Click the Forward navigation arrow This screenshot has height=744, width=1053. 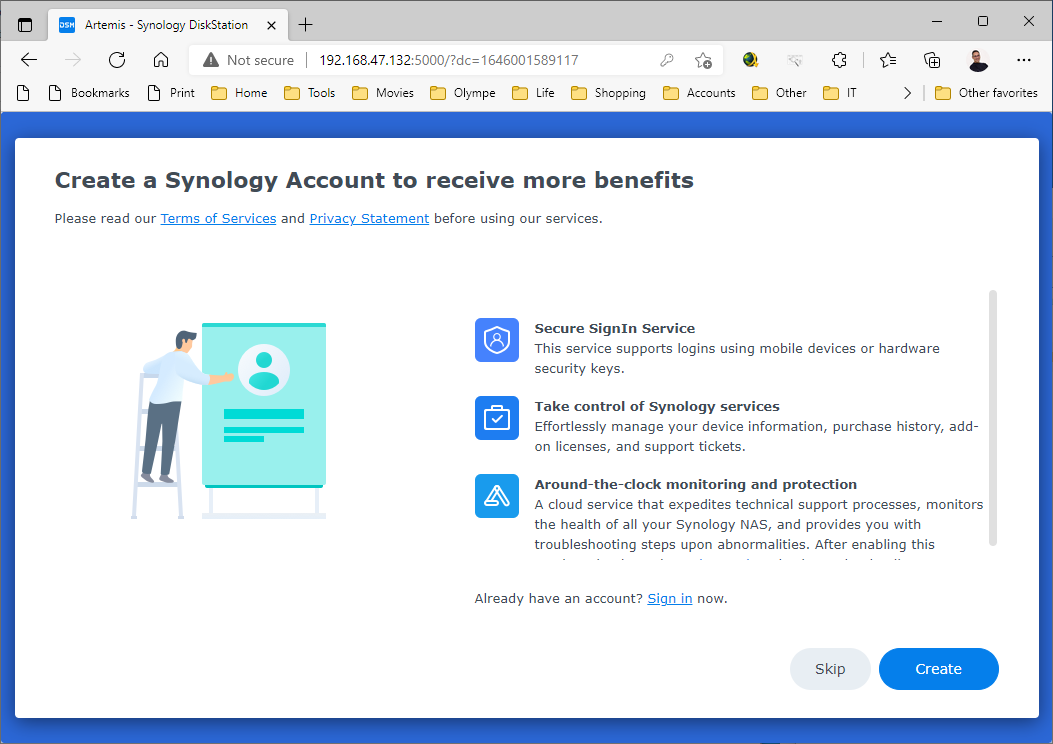click(x=73, y=60)
